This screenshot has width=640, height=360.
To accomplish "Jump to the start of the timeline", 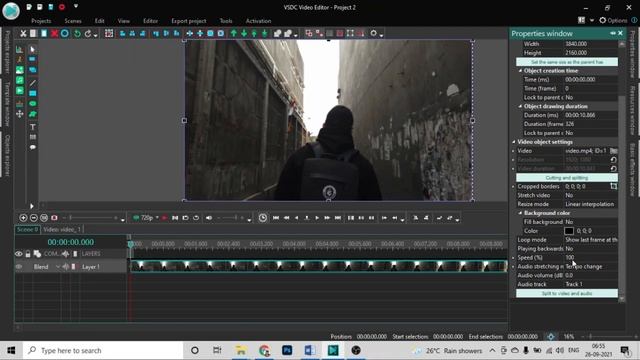I will pos(276,218).
